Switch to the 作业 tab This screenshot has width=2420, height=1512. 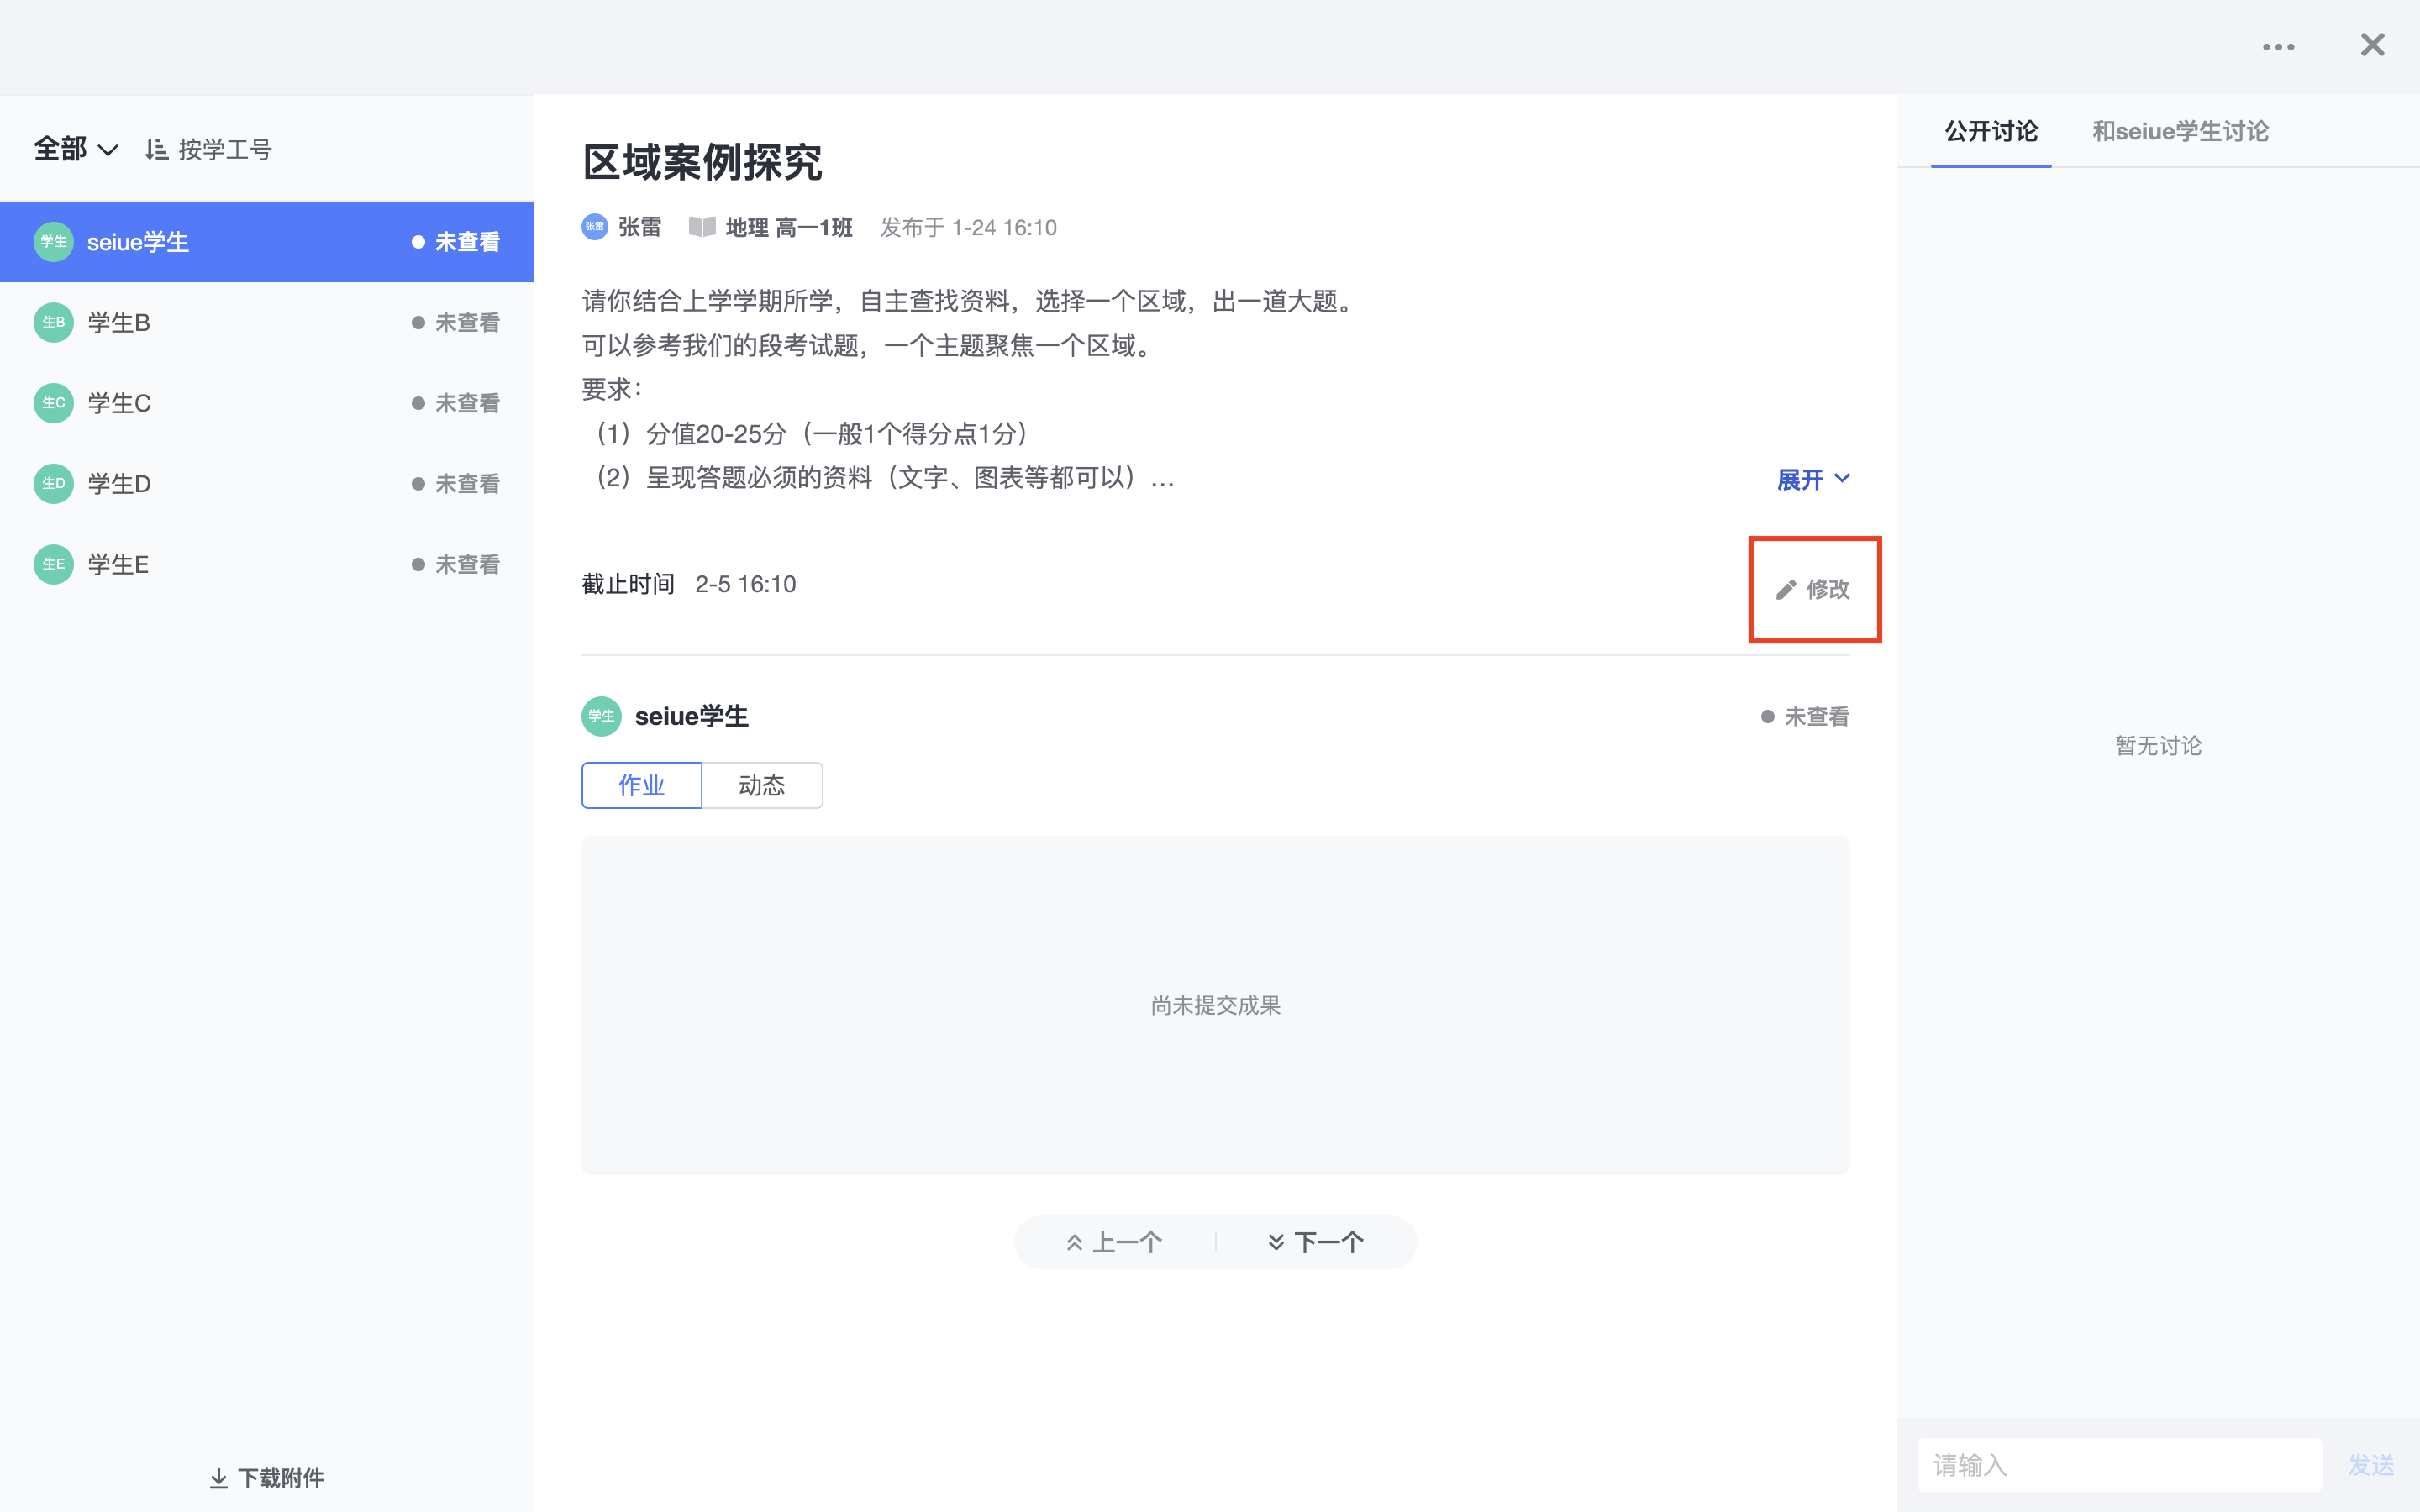642,785
